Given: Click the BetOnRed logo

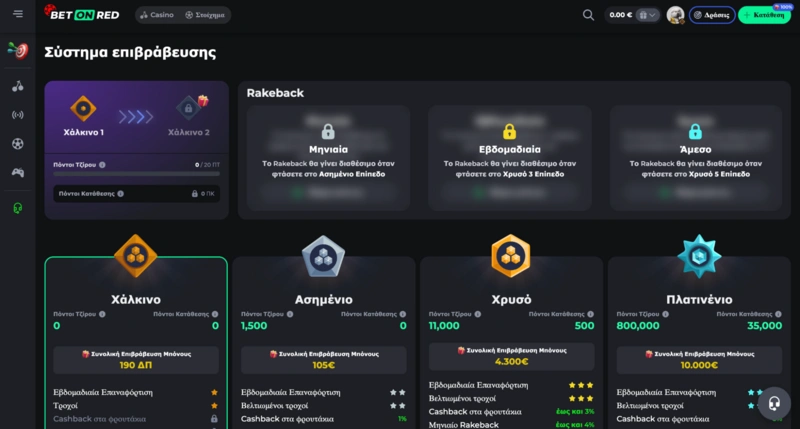Looking at the screenshot, I should click(84, 14).
